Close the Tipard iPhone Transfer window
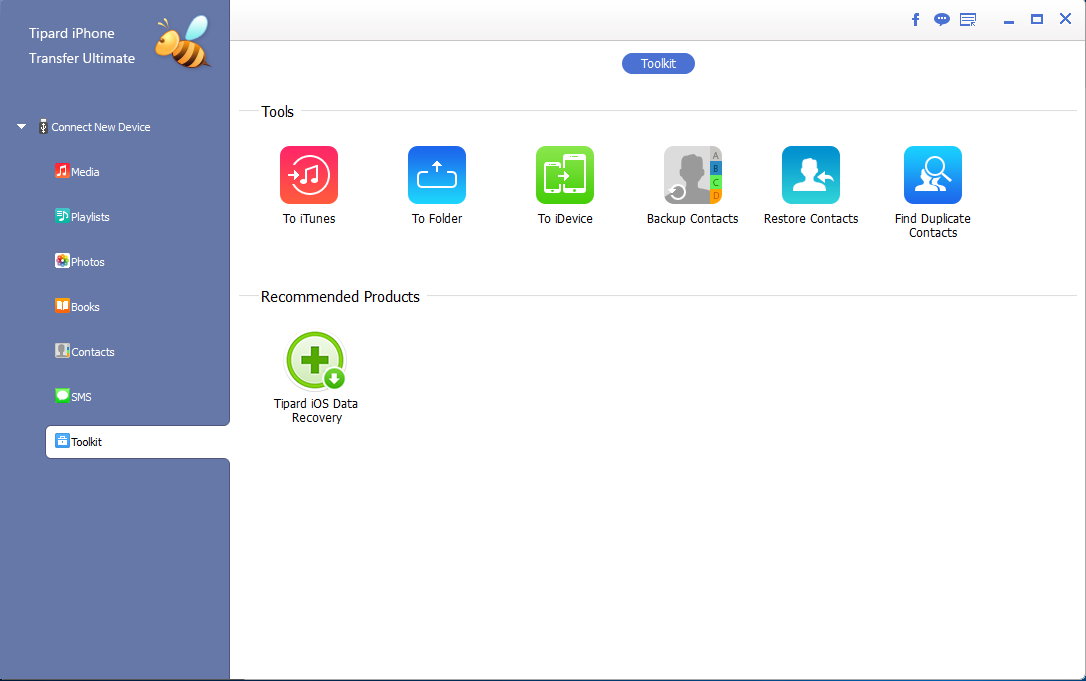 [x=1065, y=19]
